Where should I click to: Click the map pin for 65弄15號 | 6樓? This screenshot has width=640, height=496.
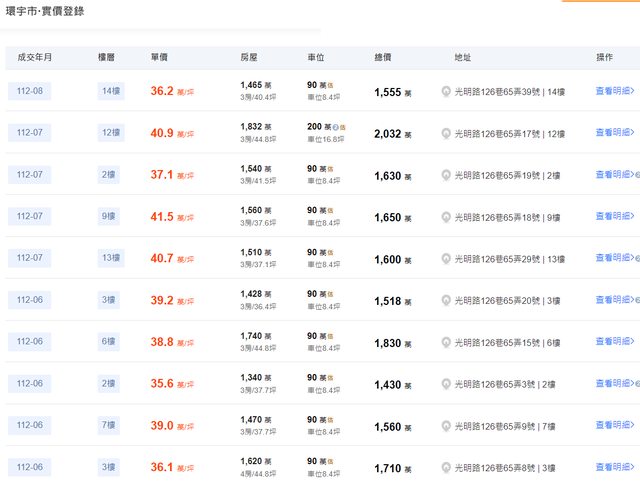[x=446, y=343]
